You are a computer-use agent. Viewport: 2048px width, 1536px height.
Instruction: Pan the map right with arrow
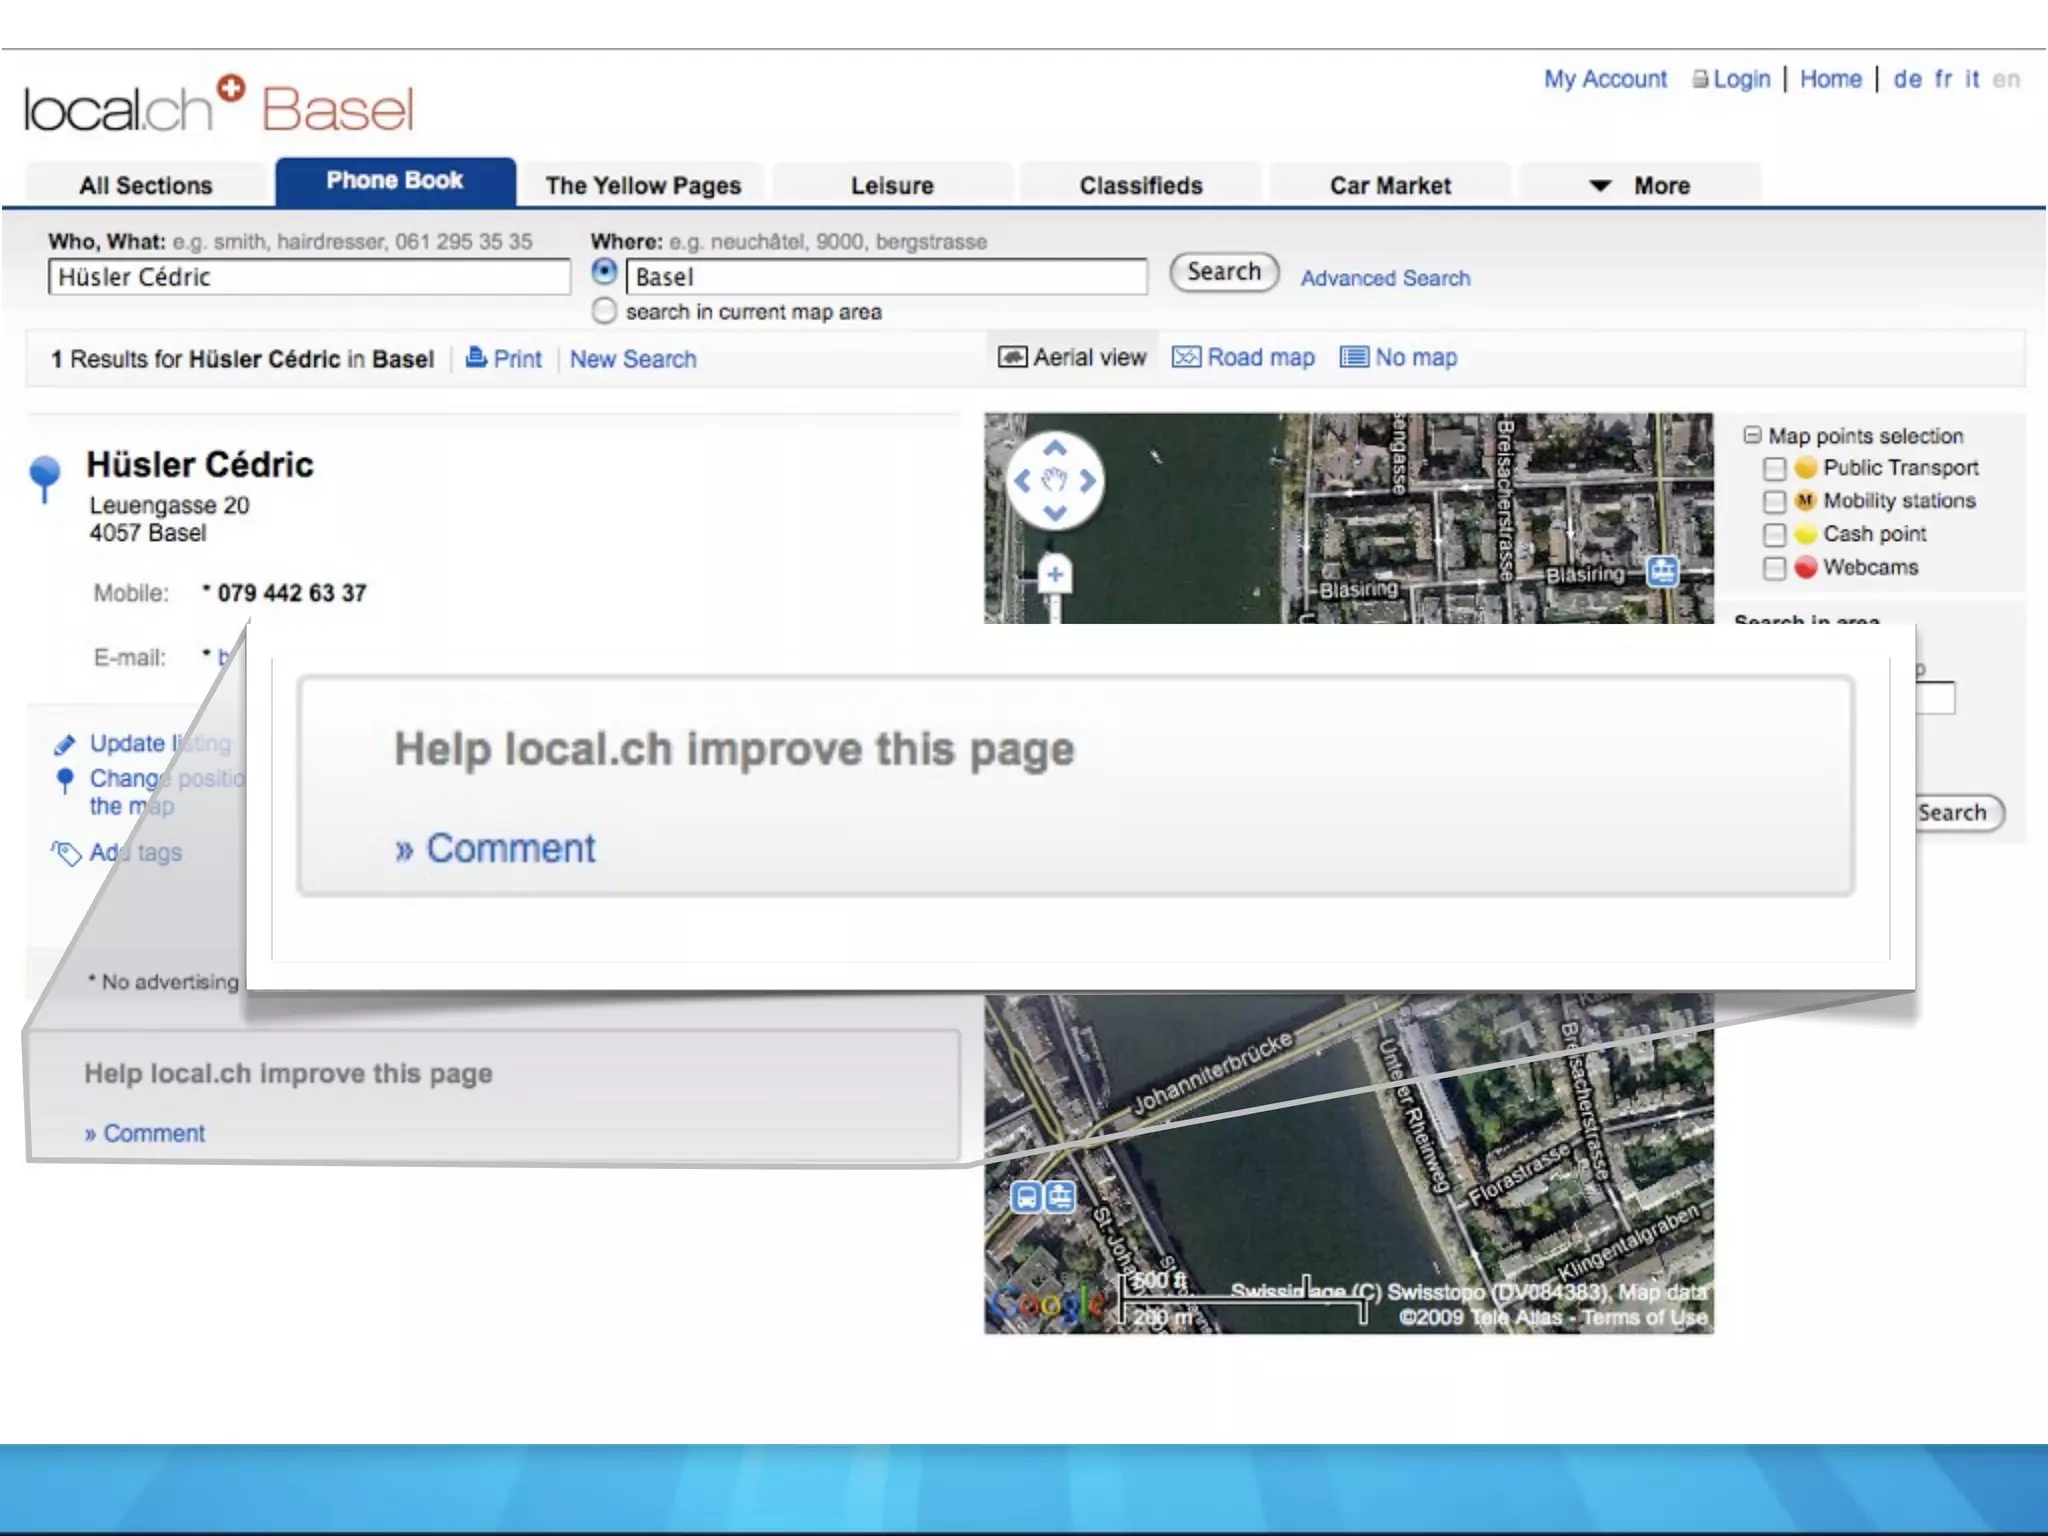(1087, 481)
